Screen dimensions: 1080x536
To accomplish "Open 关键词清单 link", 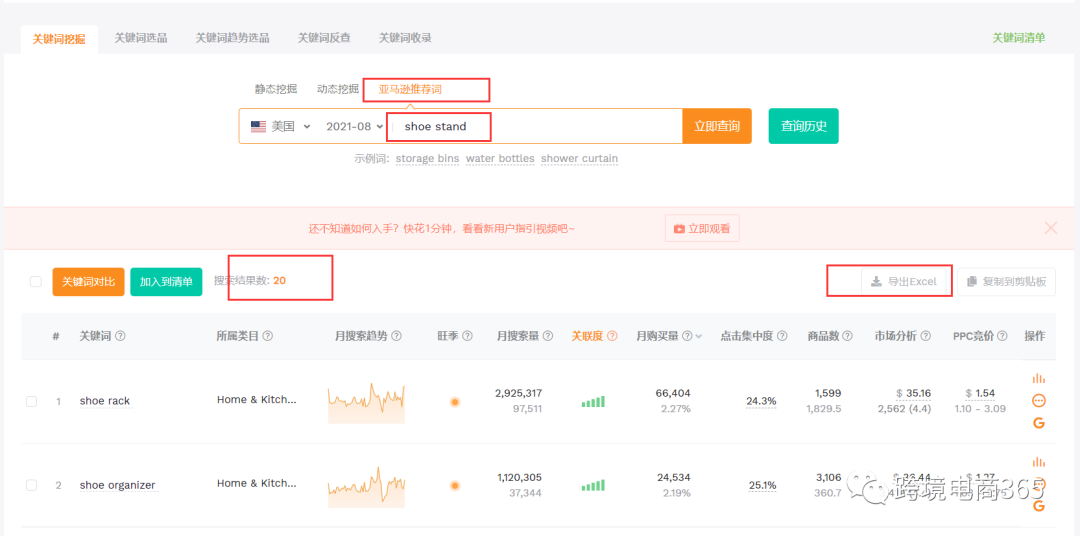I will (x=1018, y=38).
